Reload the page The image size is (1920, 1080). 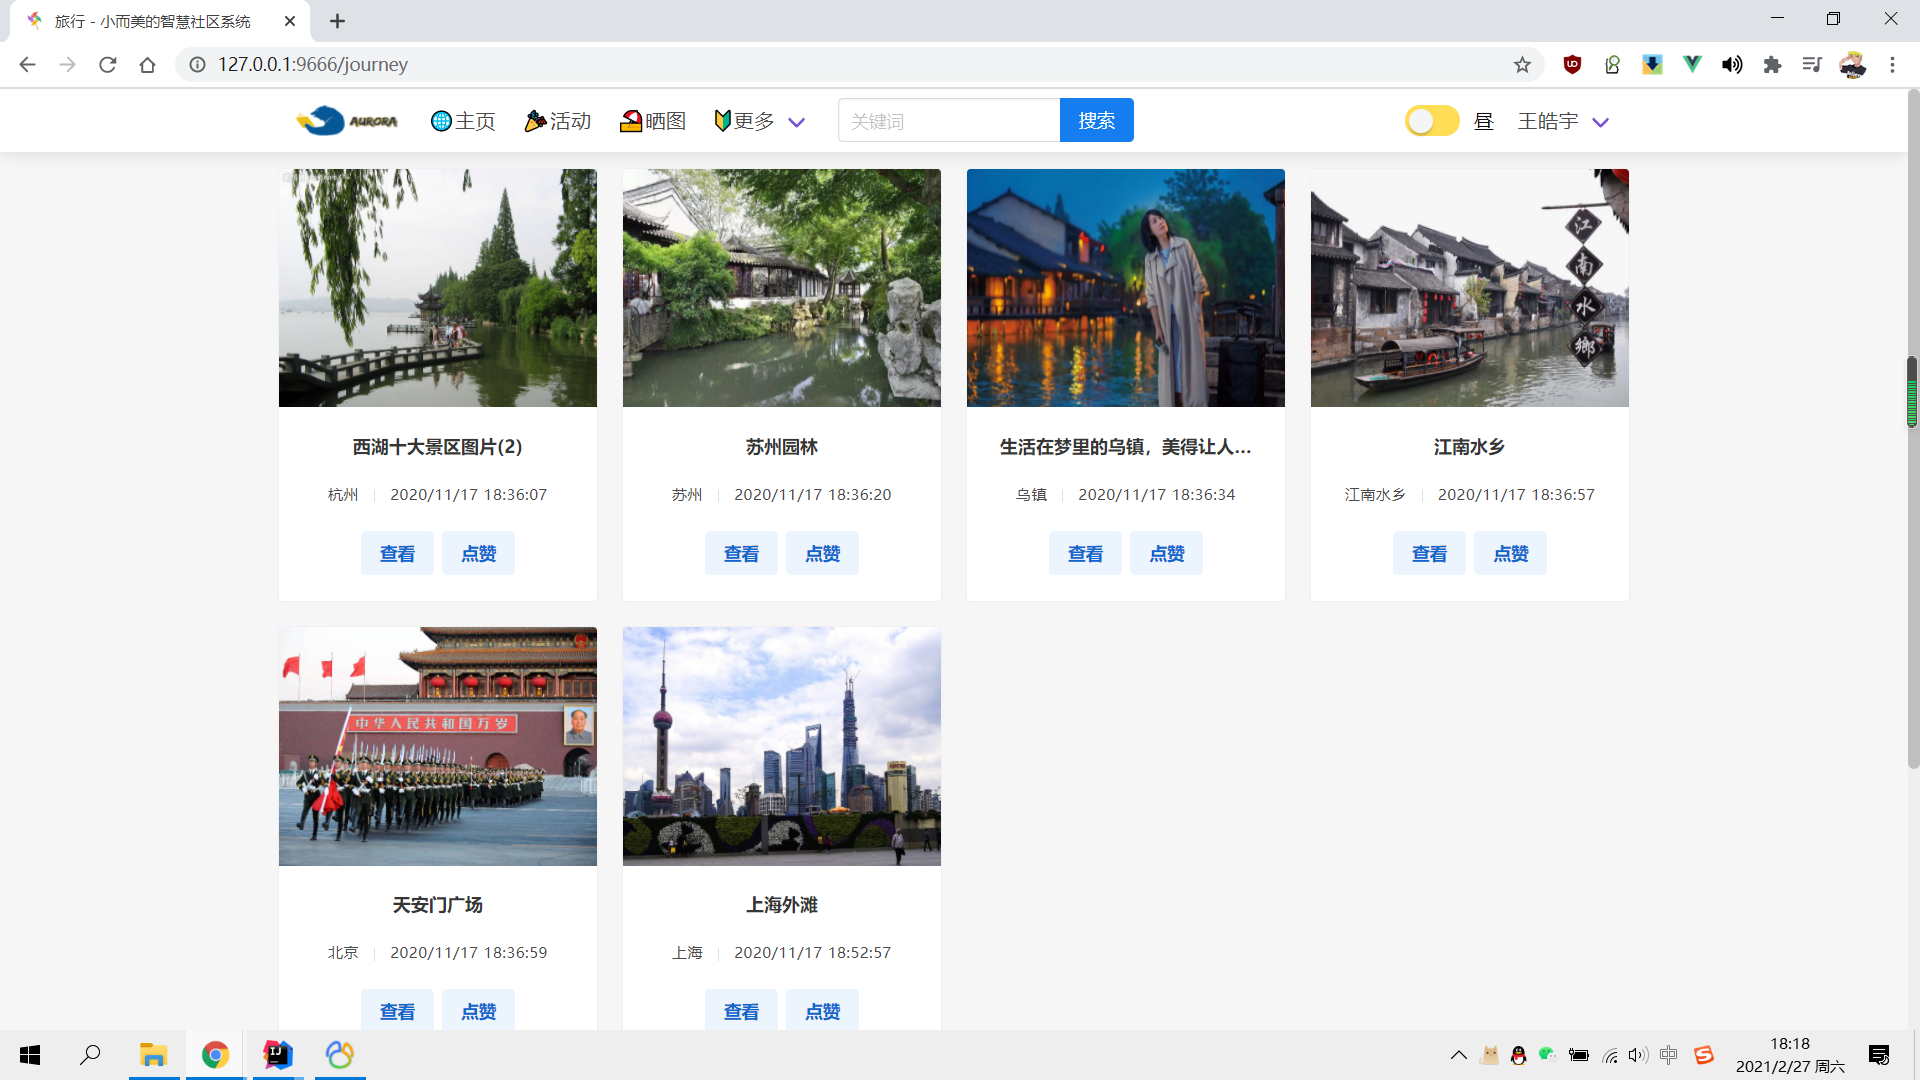pos(108,65)
